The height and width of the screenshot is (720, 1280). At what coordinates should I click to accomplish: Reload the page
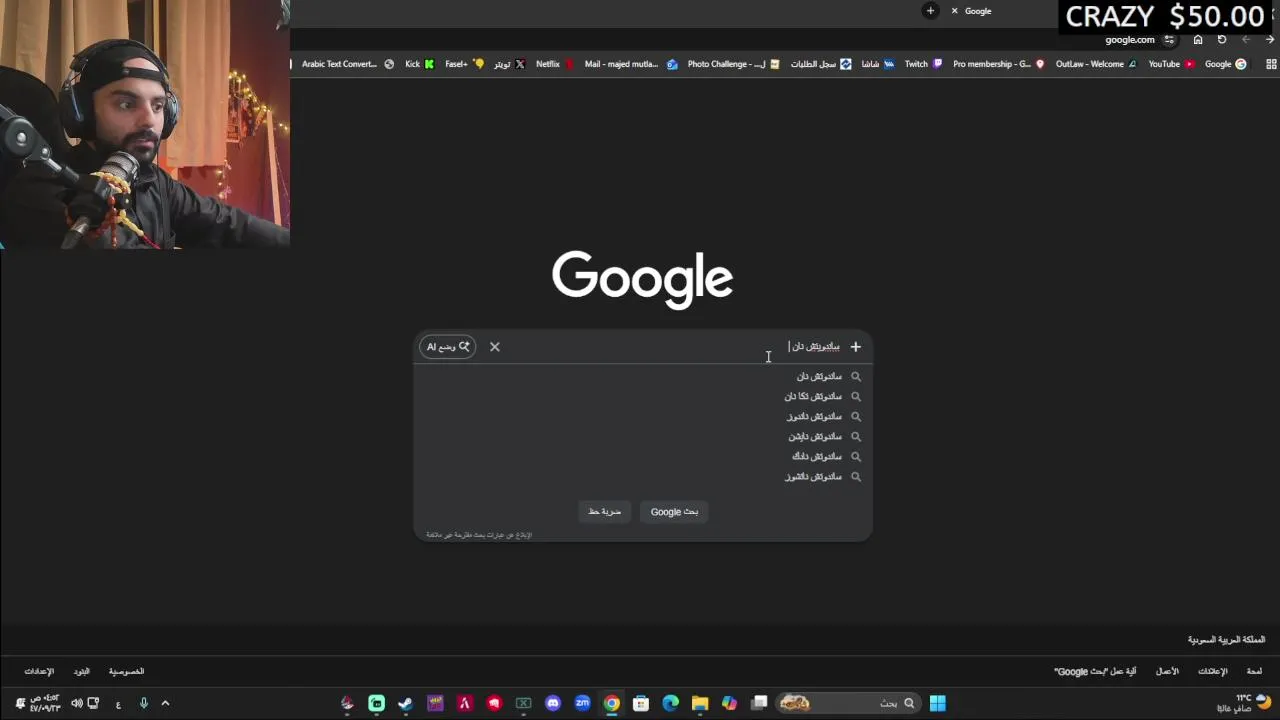[1222, 40]
